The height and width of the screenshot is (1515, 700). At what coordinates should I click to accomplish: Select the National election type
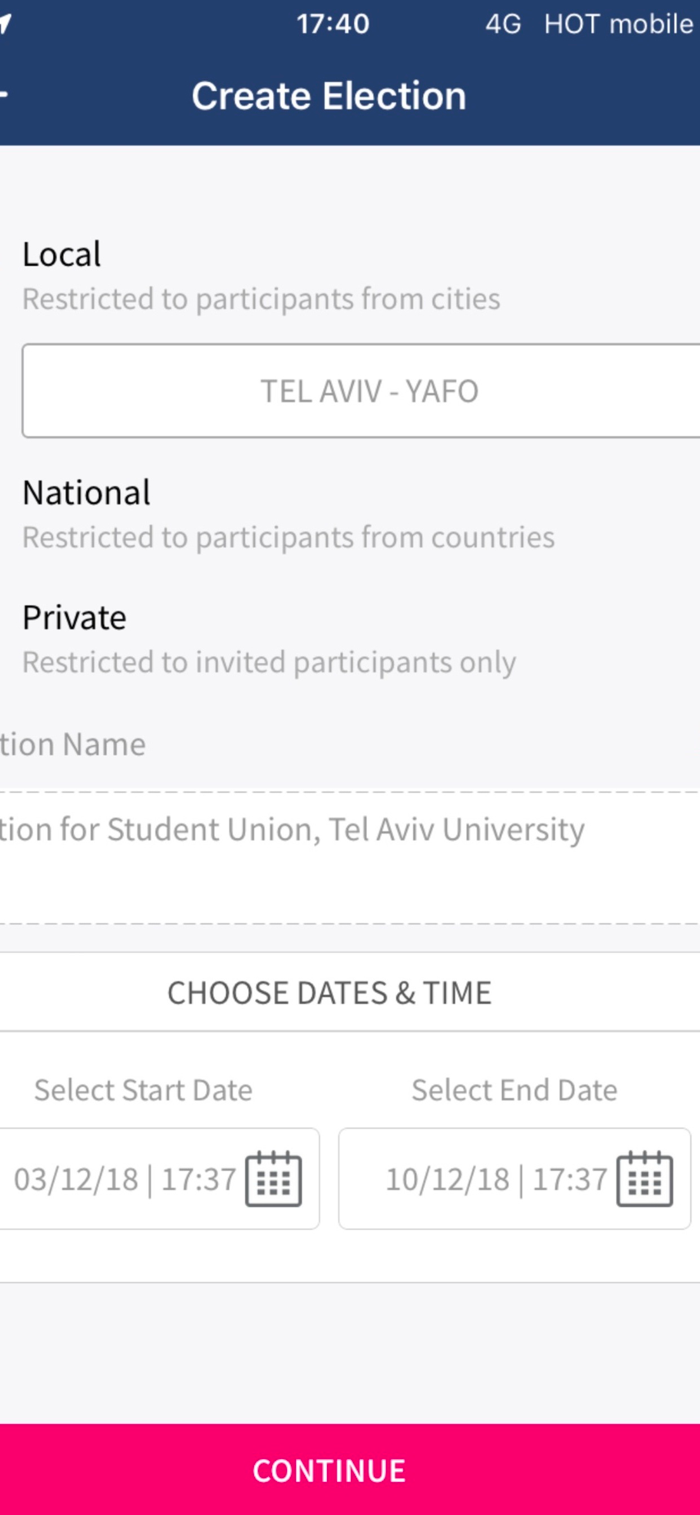tap(86, 493)
